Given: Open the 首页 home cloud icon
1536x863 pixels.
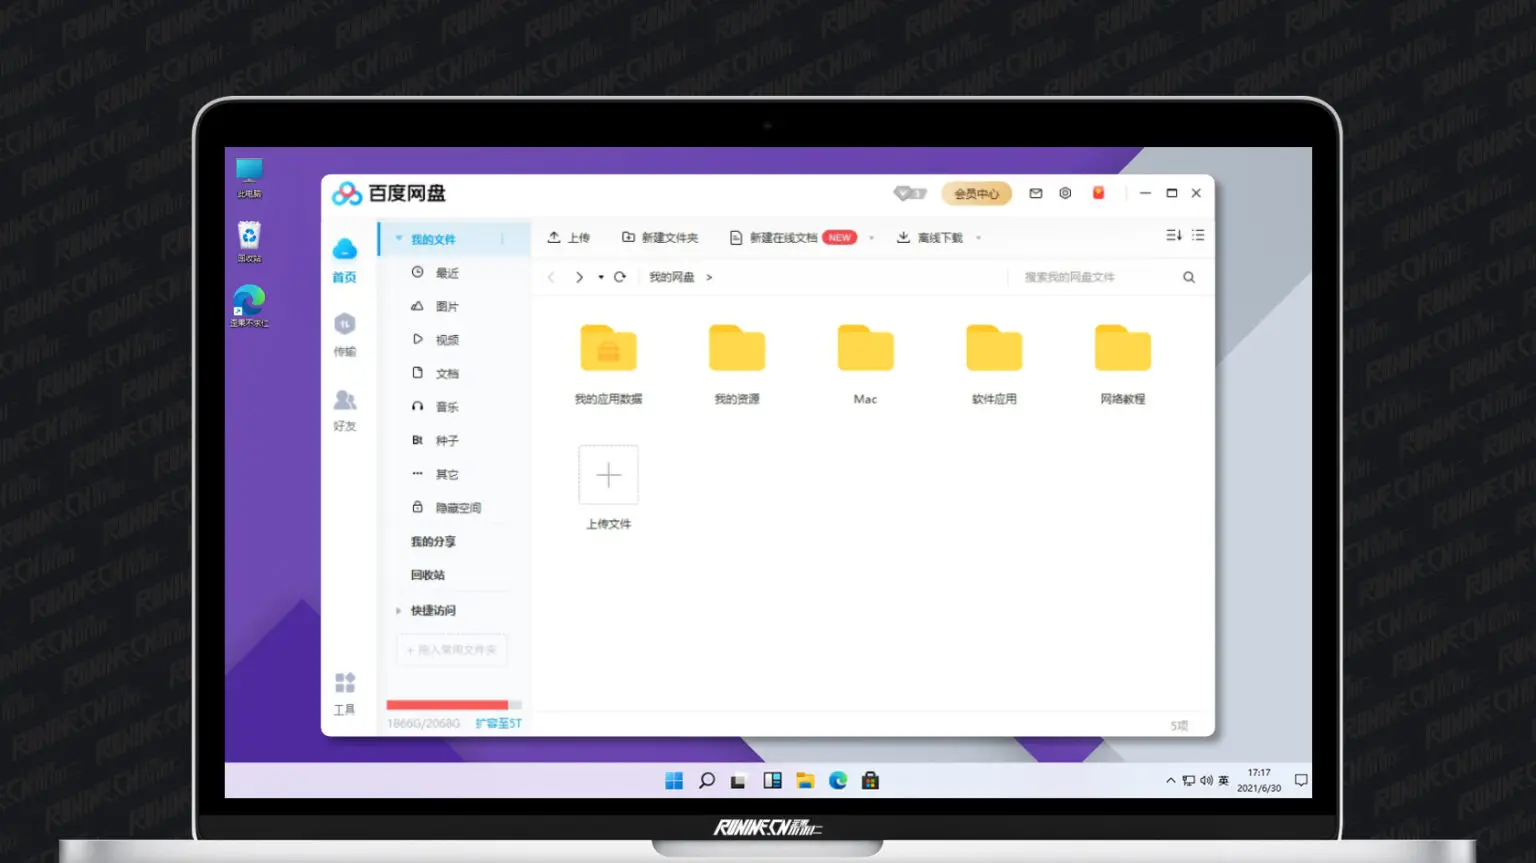Looking at the screenshot, I should (344, 250).
